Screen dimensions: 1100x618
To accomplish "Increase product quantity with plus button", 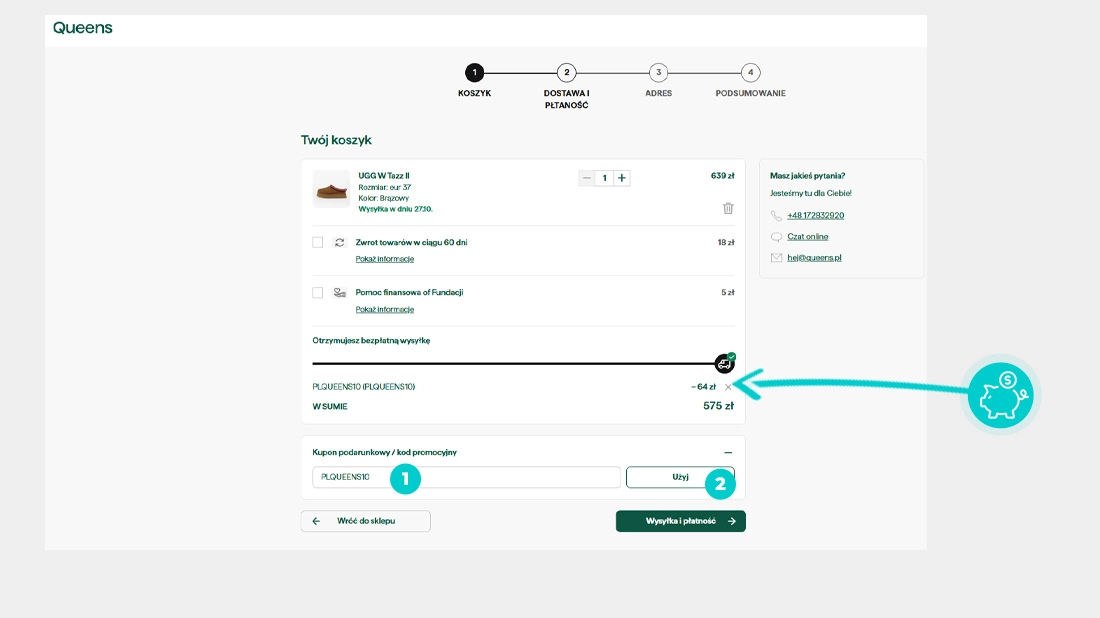I will tap(622, 178).
